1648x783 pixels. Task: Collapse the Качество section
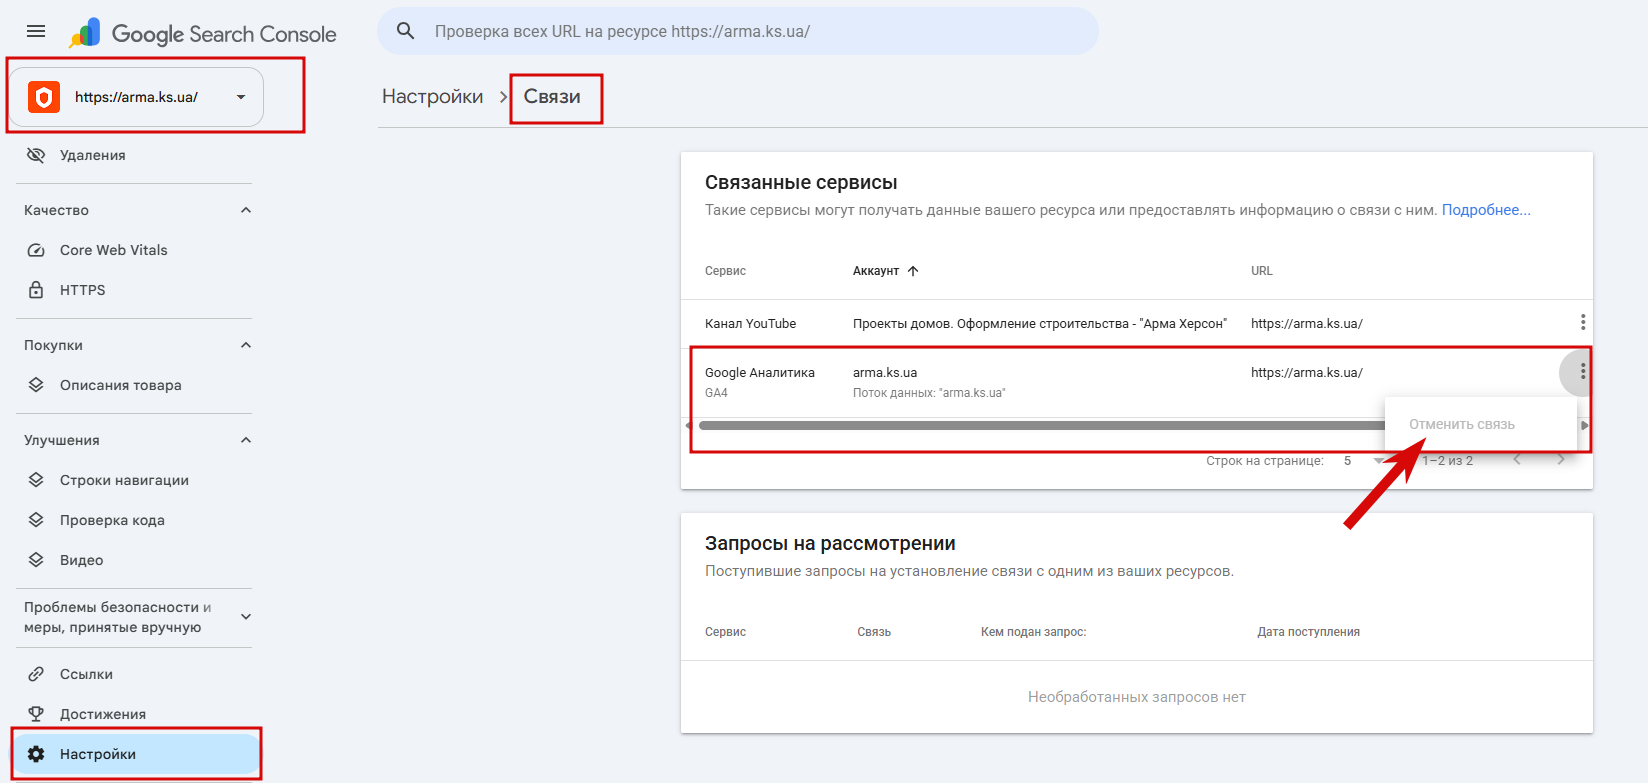pyautogui.click(x=246, y=210)
